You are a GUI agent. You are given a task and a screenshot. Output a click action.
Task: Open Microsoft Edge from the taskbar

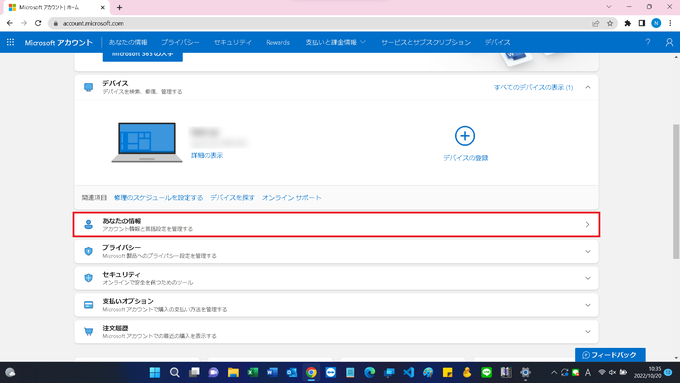tap(369, 372)
